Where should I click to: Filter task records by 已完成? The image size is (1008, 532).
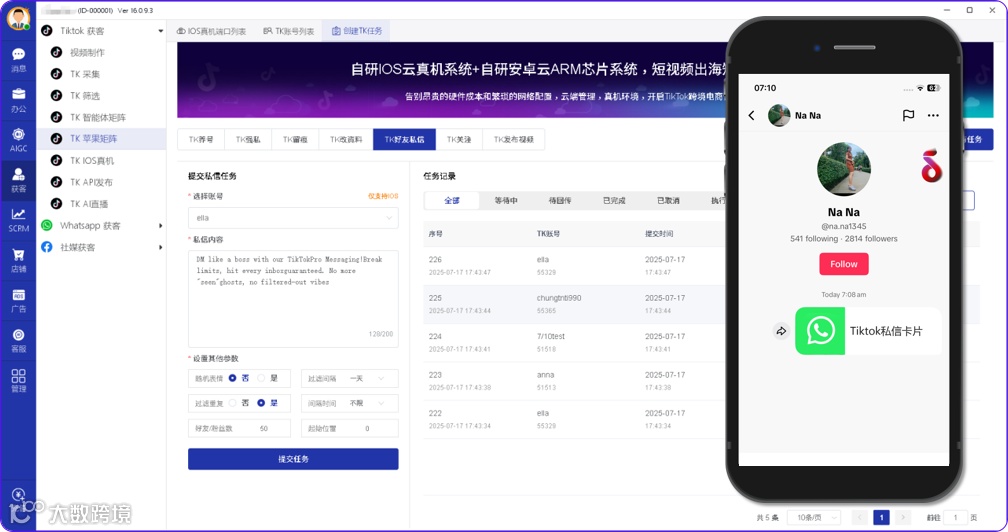tap(614, 200)
